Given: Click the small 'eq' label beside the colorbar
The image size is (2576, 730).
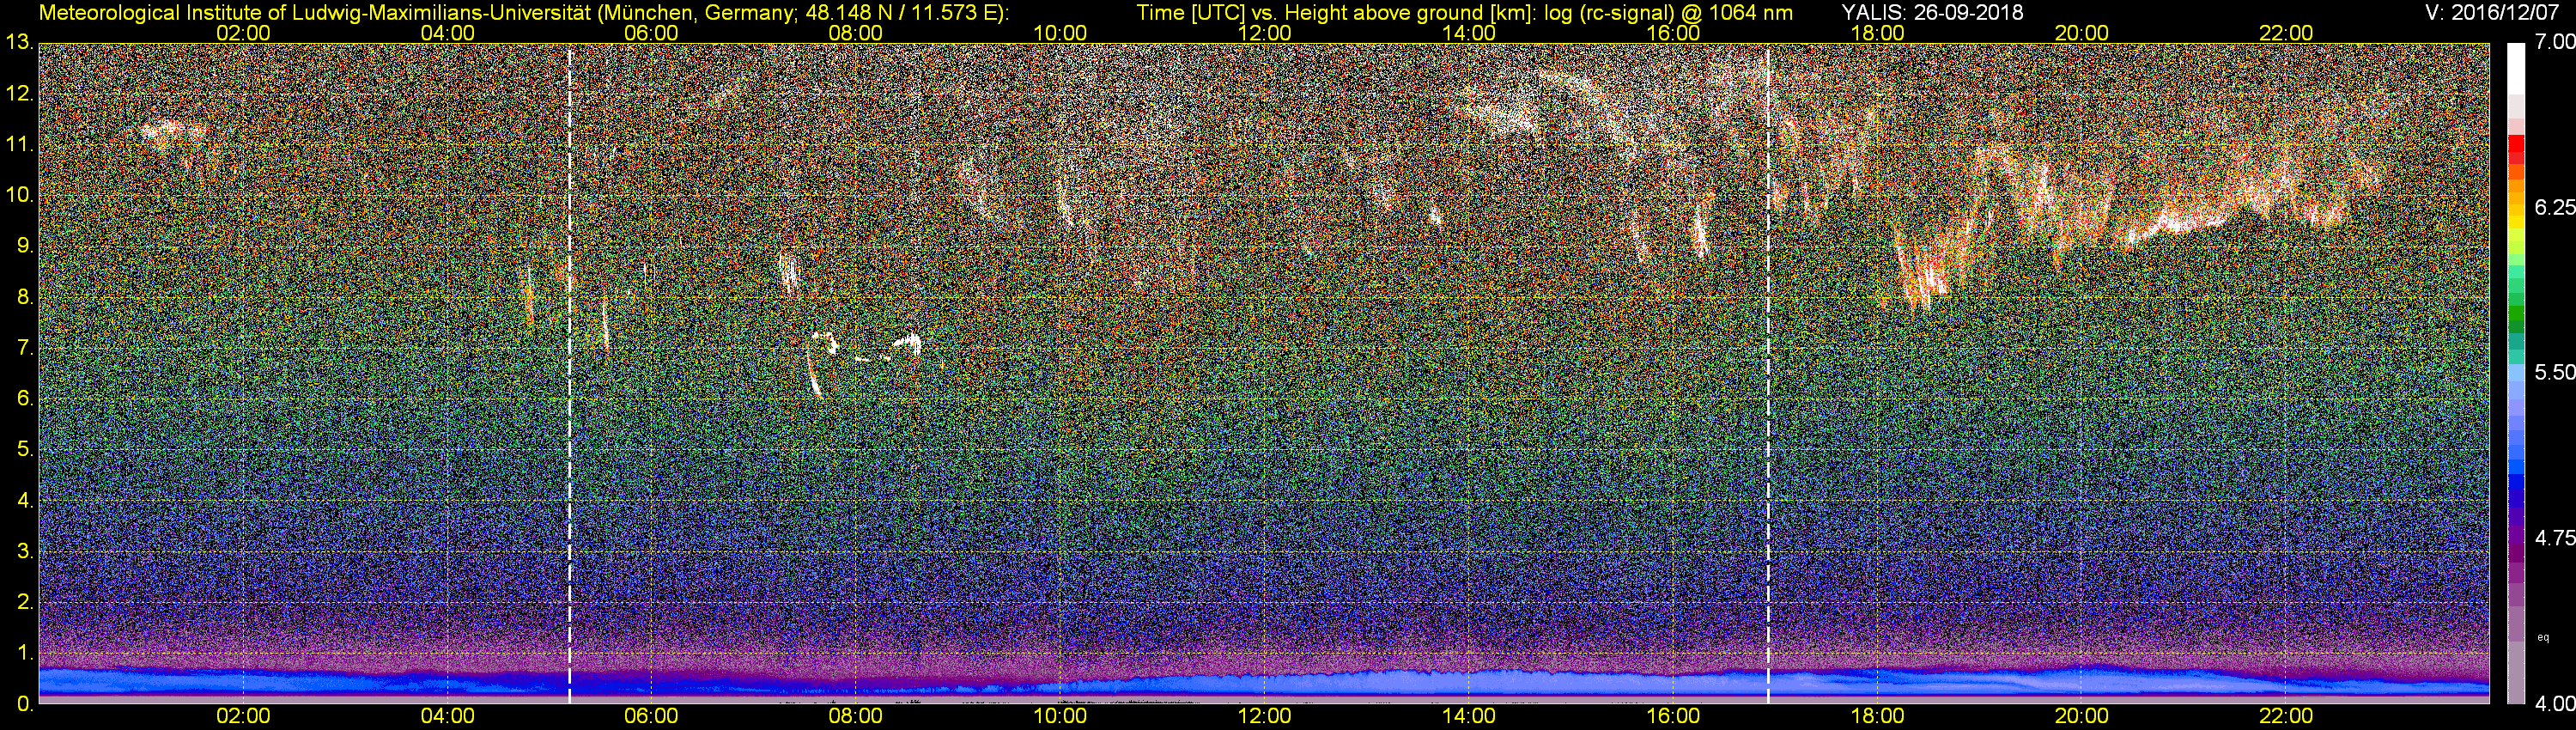Looking at the screenshot, I should [2543, 637].
